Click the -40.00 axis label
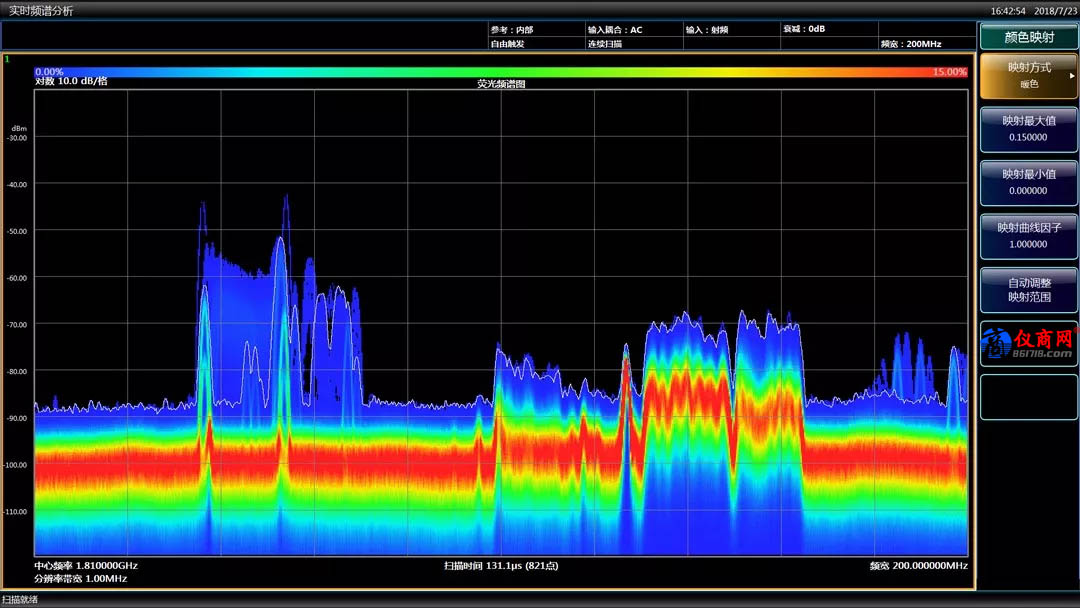Screen dimensions: 1080x608 click(17, 185)
